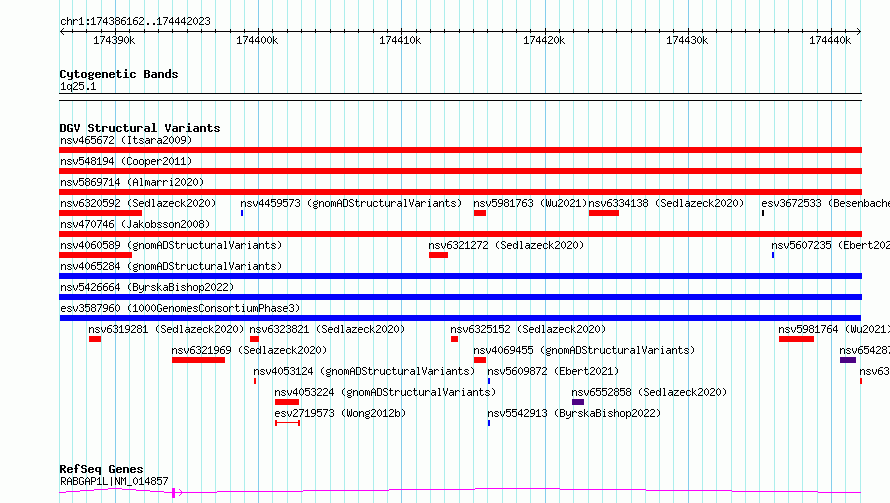Select the nsv6320592 (Sedlazeck2020) red bar
The image size is (890, 503).
pos(100,213)
